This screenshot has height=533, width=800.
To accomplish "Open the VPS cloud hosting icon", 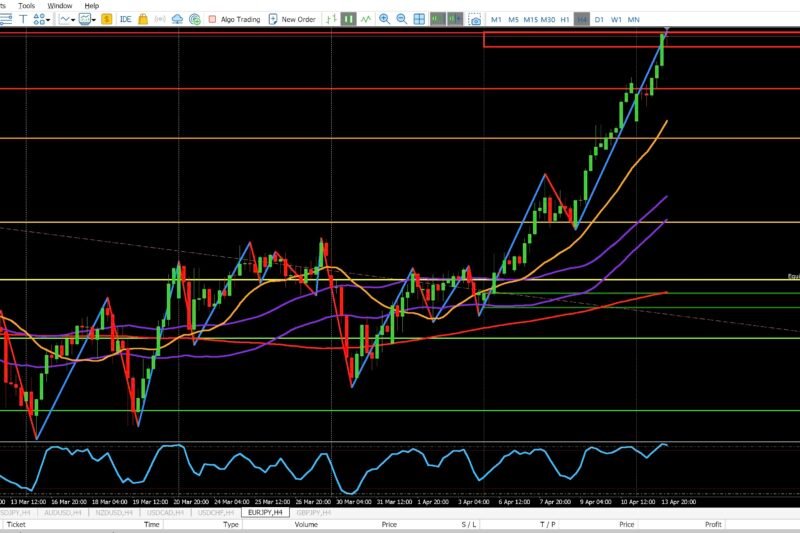I will (177, 19).
